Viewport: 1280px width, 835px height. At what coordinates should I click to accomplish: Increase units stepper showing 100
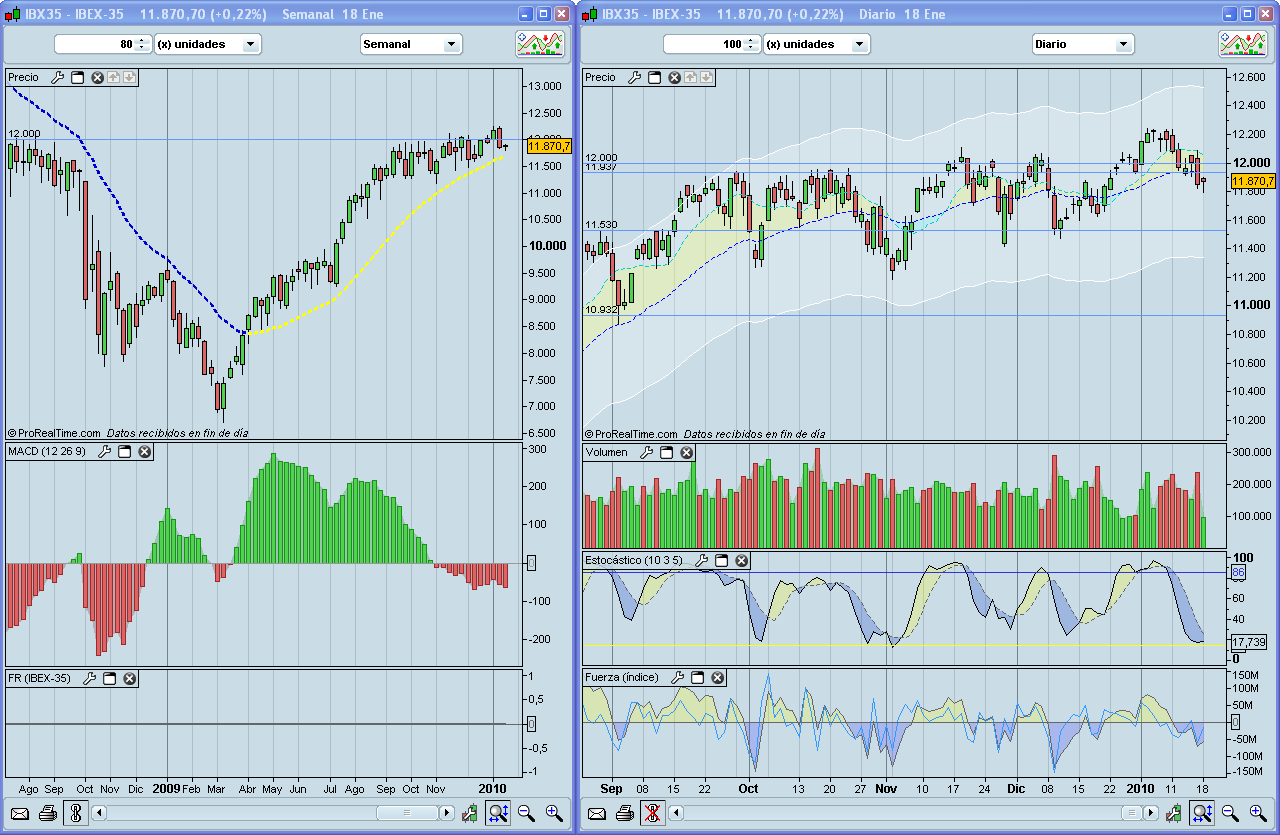(752, 40)
